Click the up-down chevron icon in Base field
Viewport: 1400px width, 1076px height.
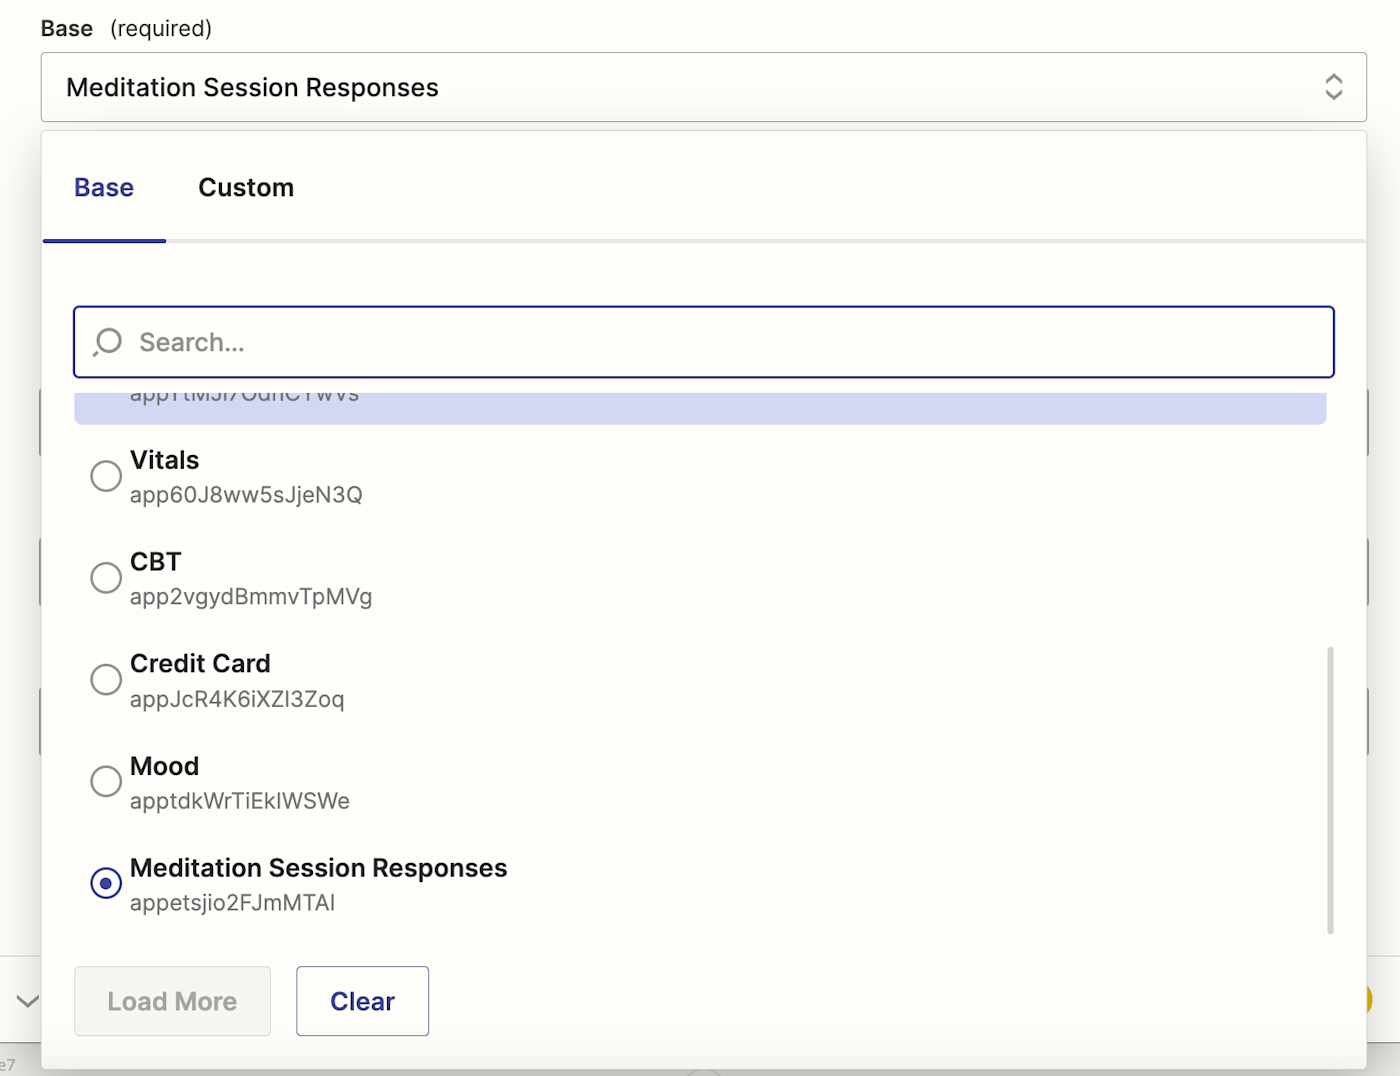pos(1333,87)
